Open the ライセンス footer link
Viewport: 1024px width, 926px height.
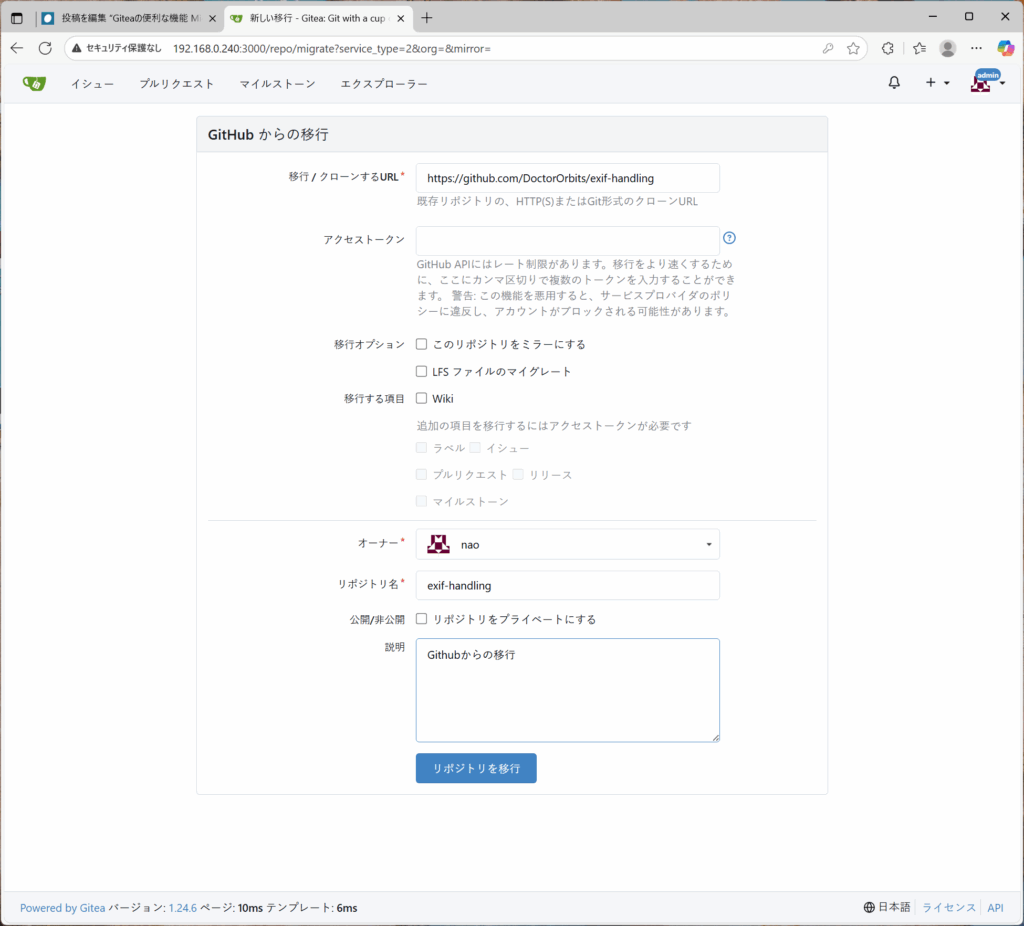point(948,908)
